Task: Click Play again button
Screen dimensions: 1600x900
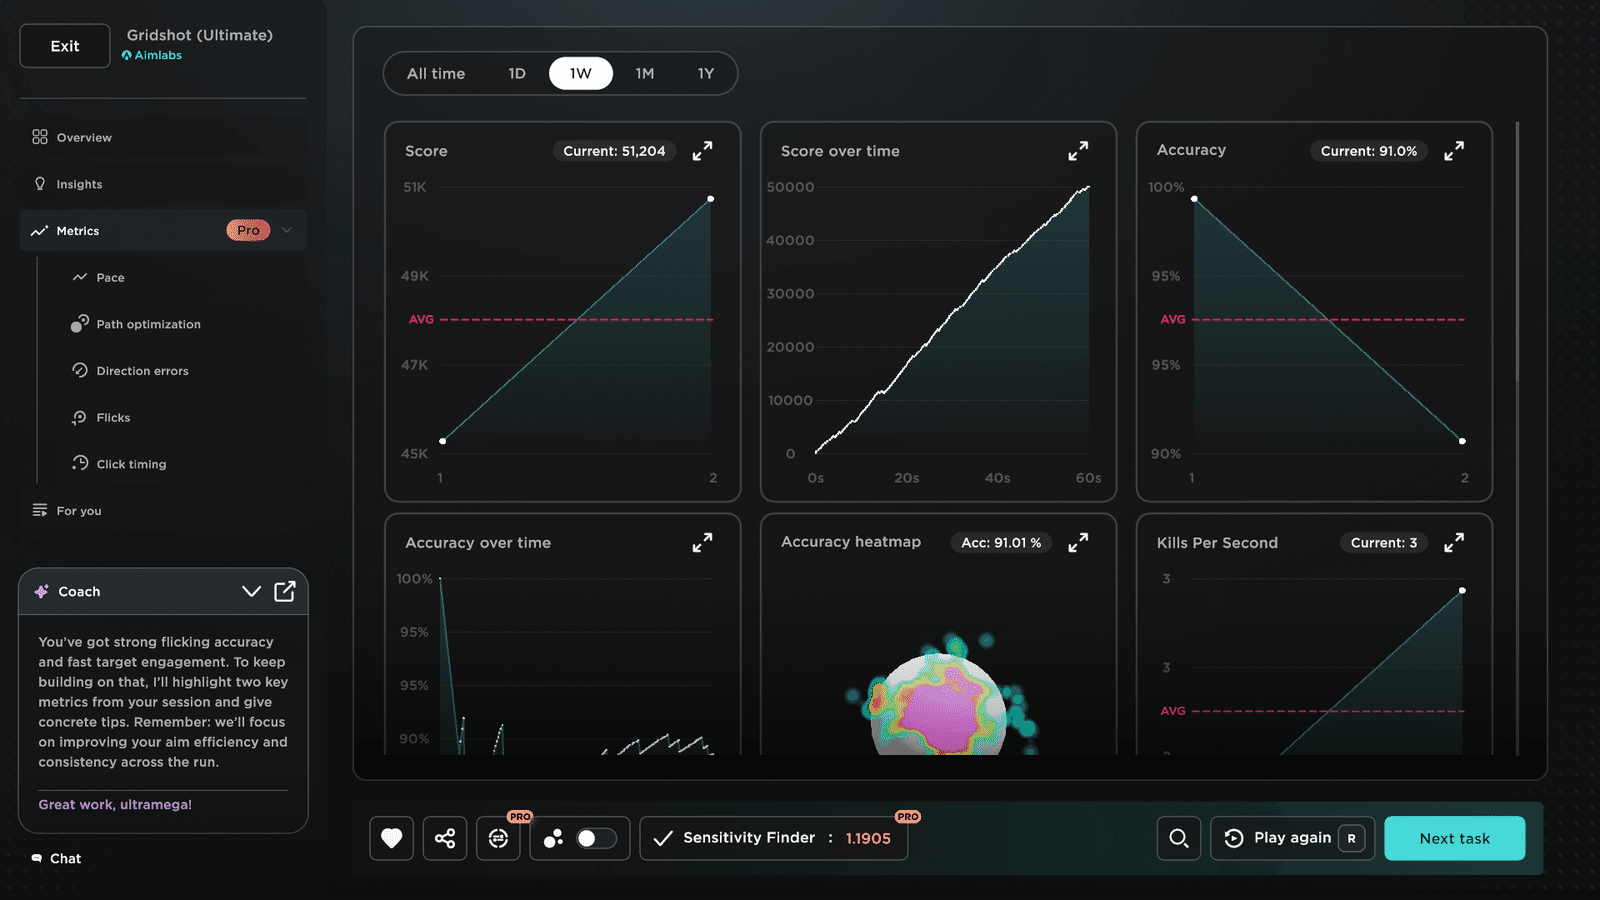Action: click(1293, 838)
